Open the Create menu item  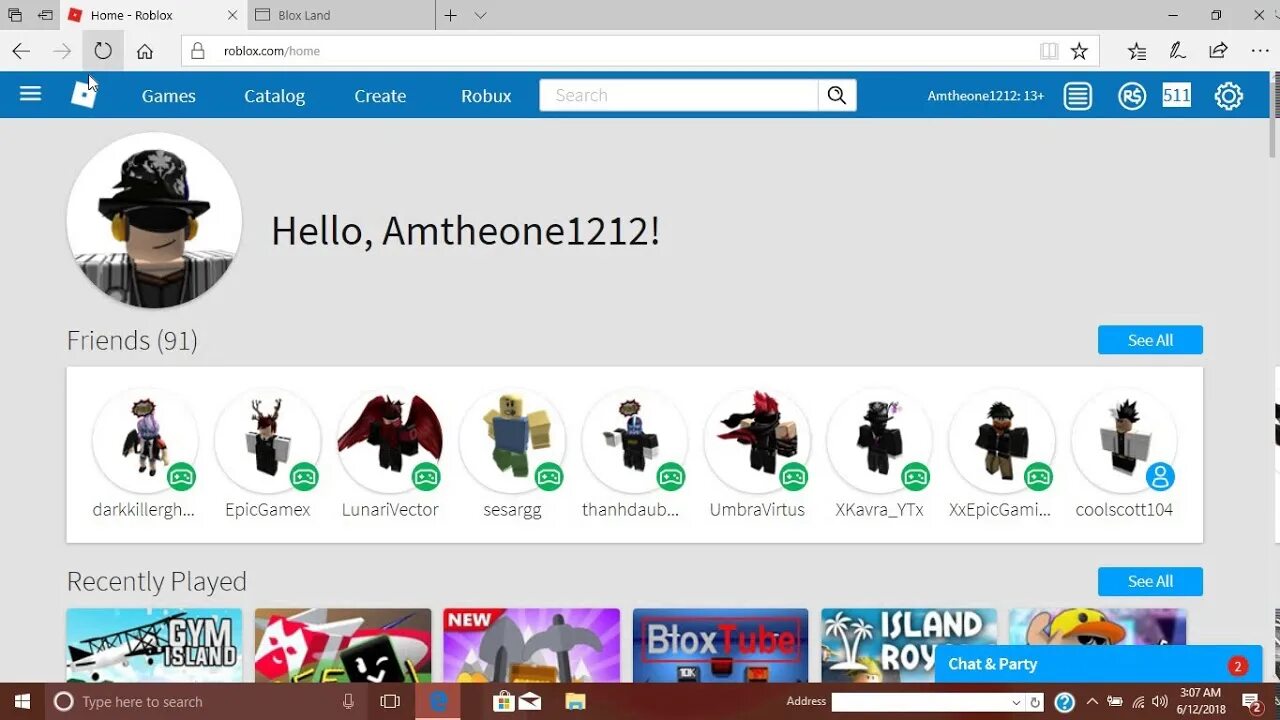380,96
